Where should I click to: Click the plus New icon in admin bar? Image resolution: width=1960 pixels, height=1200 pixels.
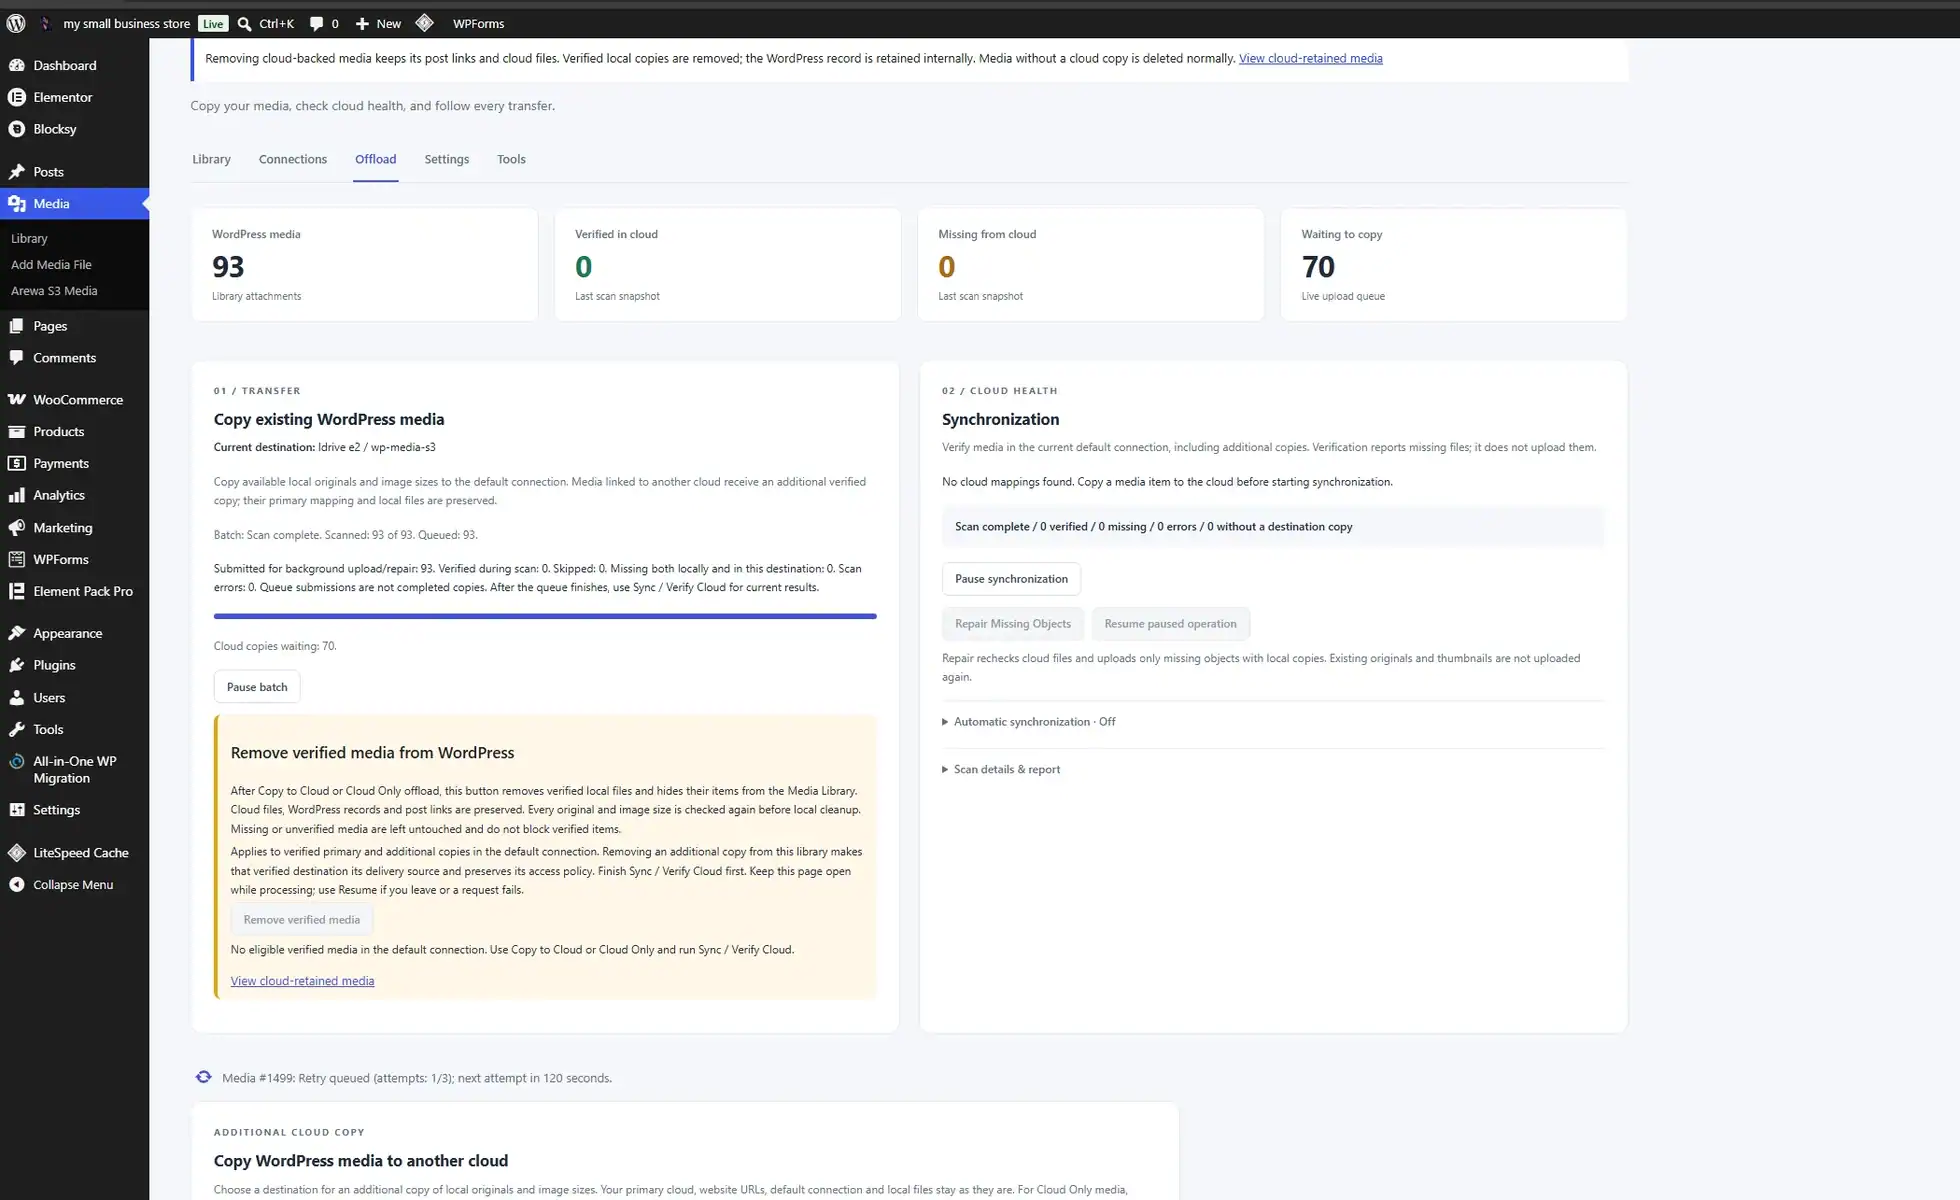[362, 23]
